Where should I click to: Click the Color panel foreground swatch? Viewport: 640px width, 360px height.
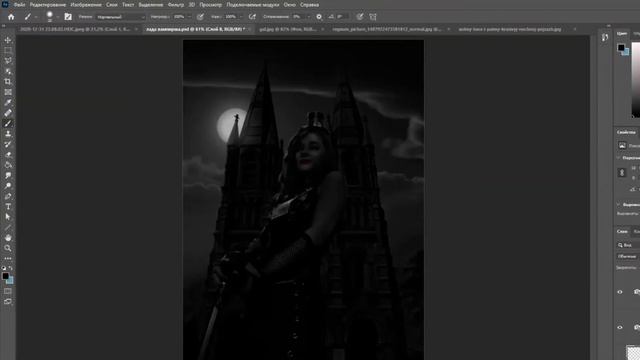(x=621, y=47)
